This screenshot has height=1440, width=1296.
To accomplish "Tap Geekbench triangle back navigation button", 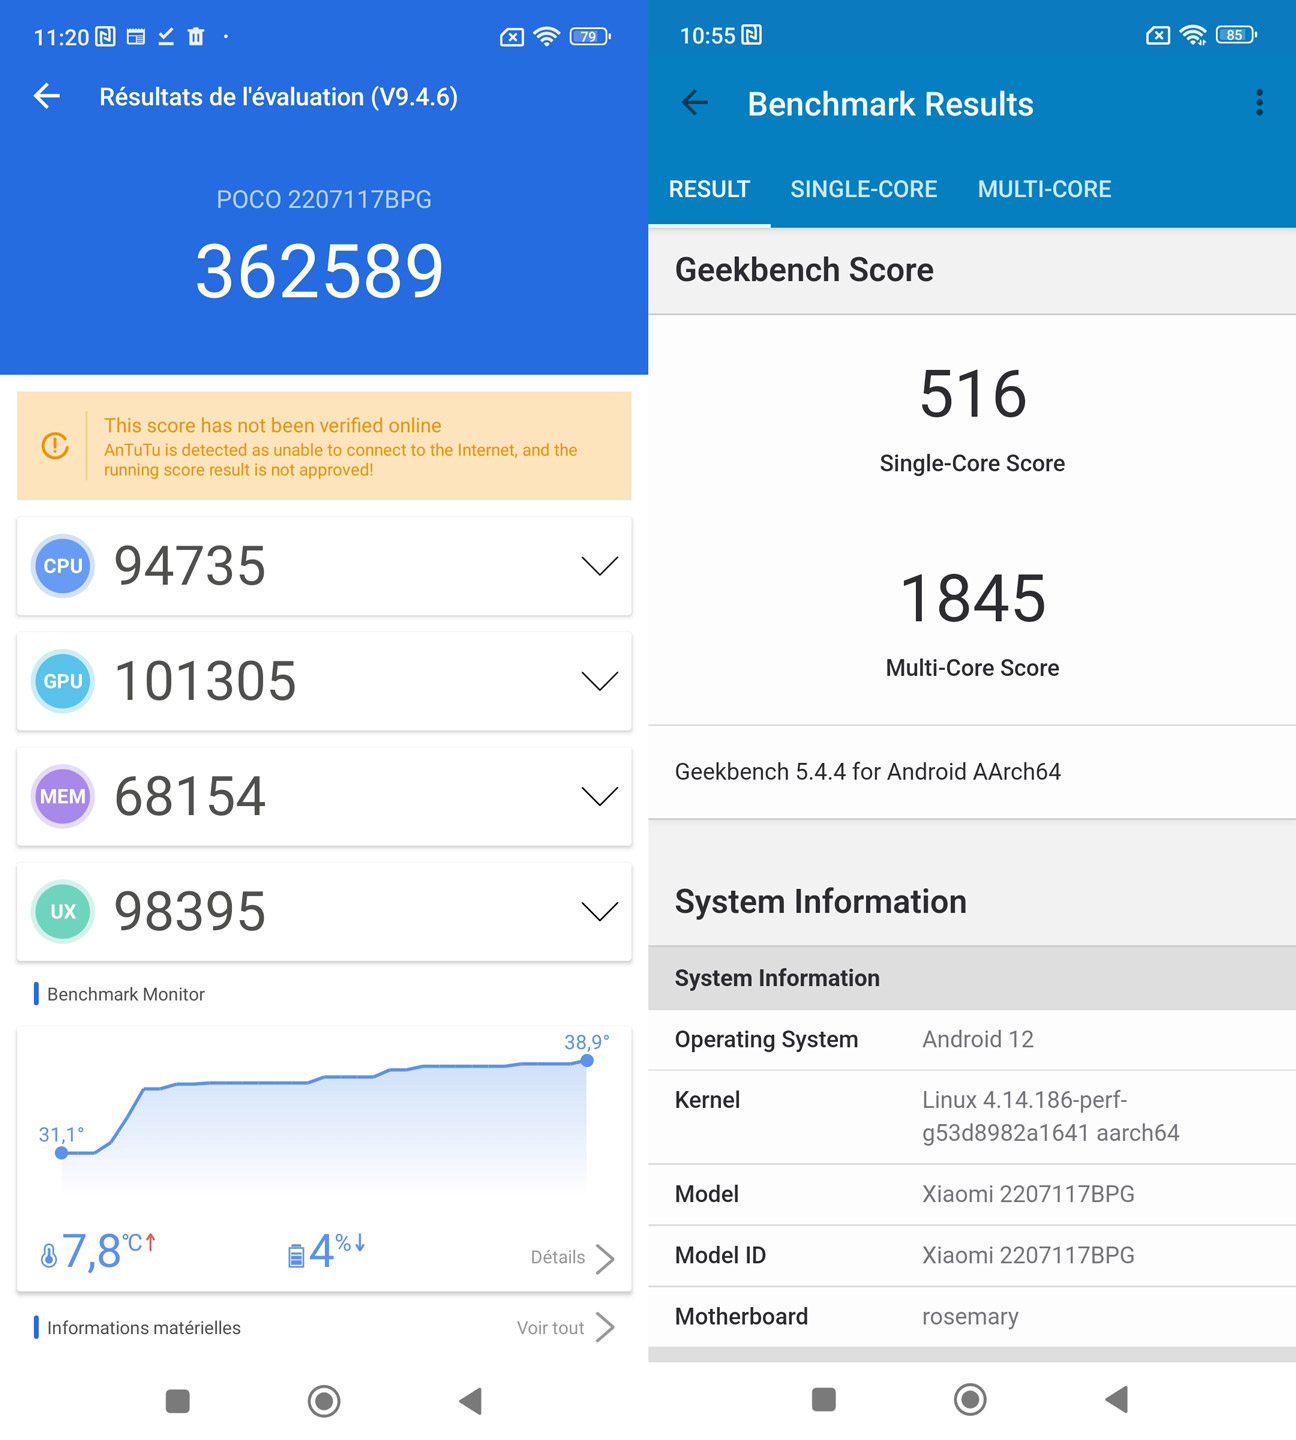I will (x=1117, y=1399).
